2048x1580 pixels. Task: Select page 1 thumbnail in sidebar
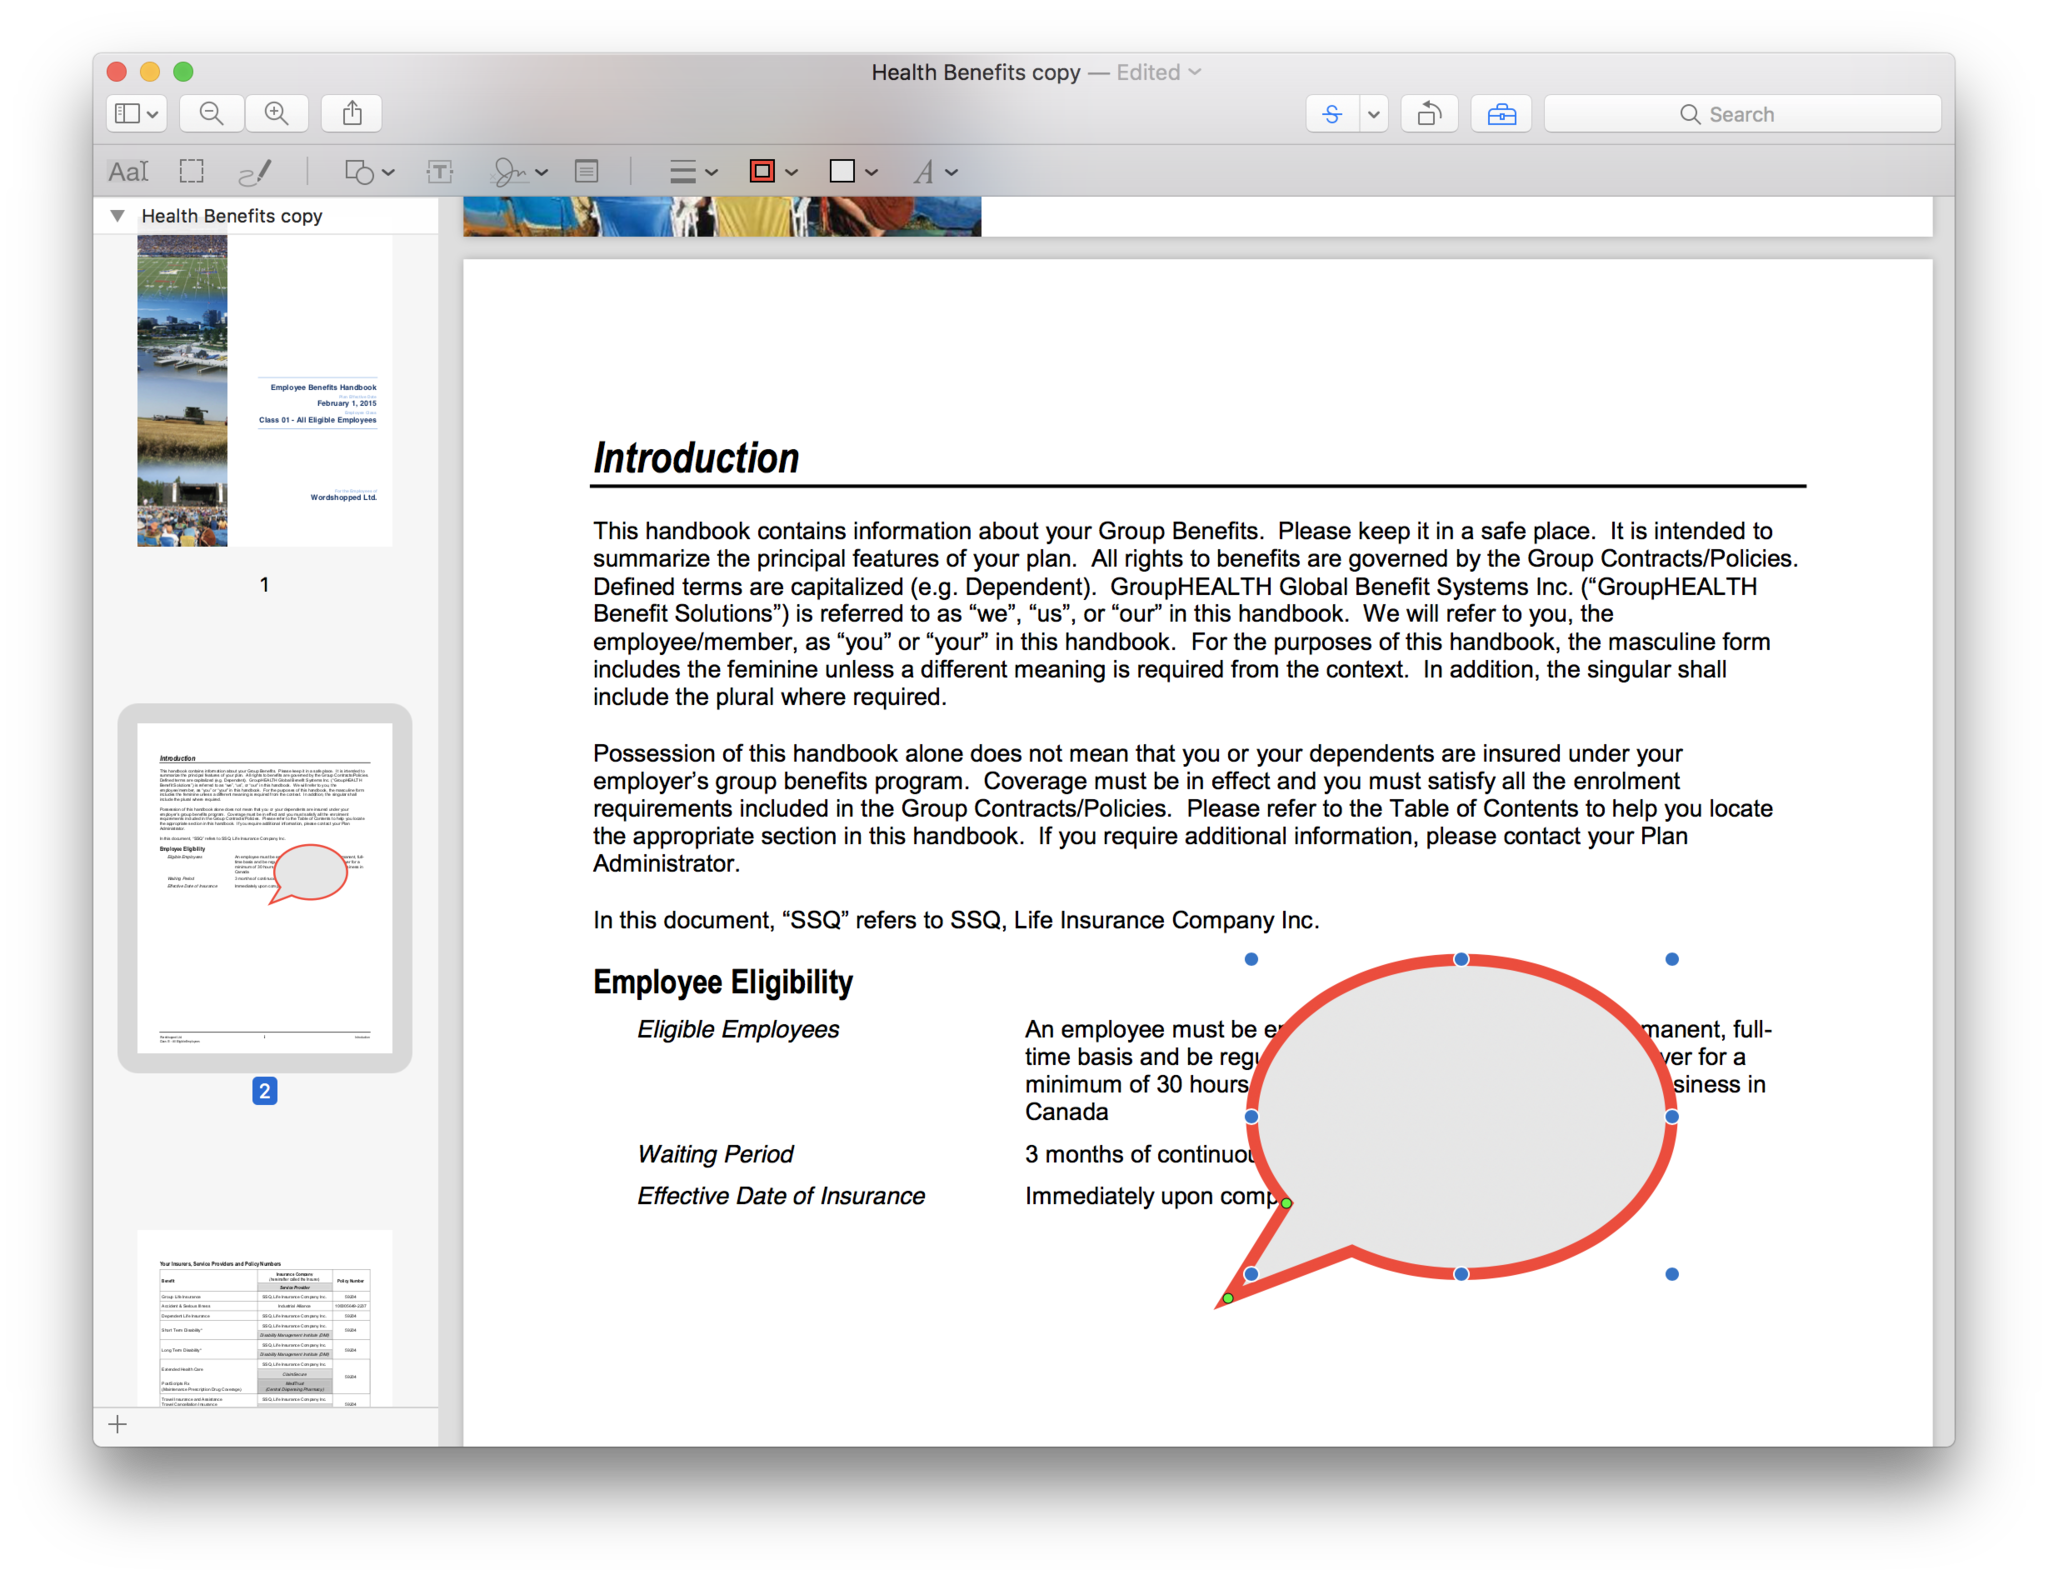tap(264, 391)
